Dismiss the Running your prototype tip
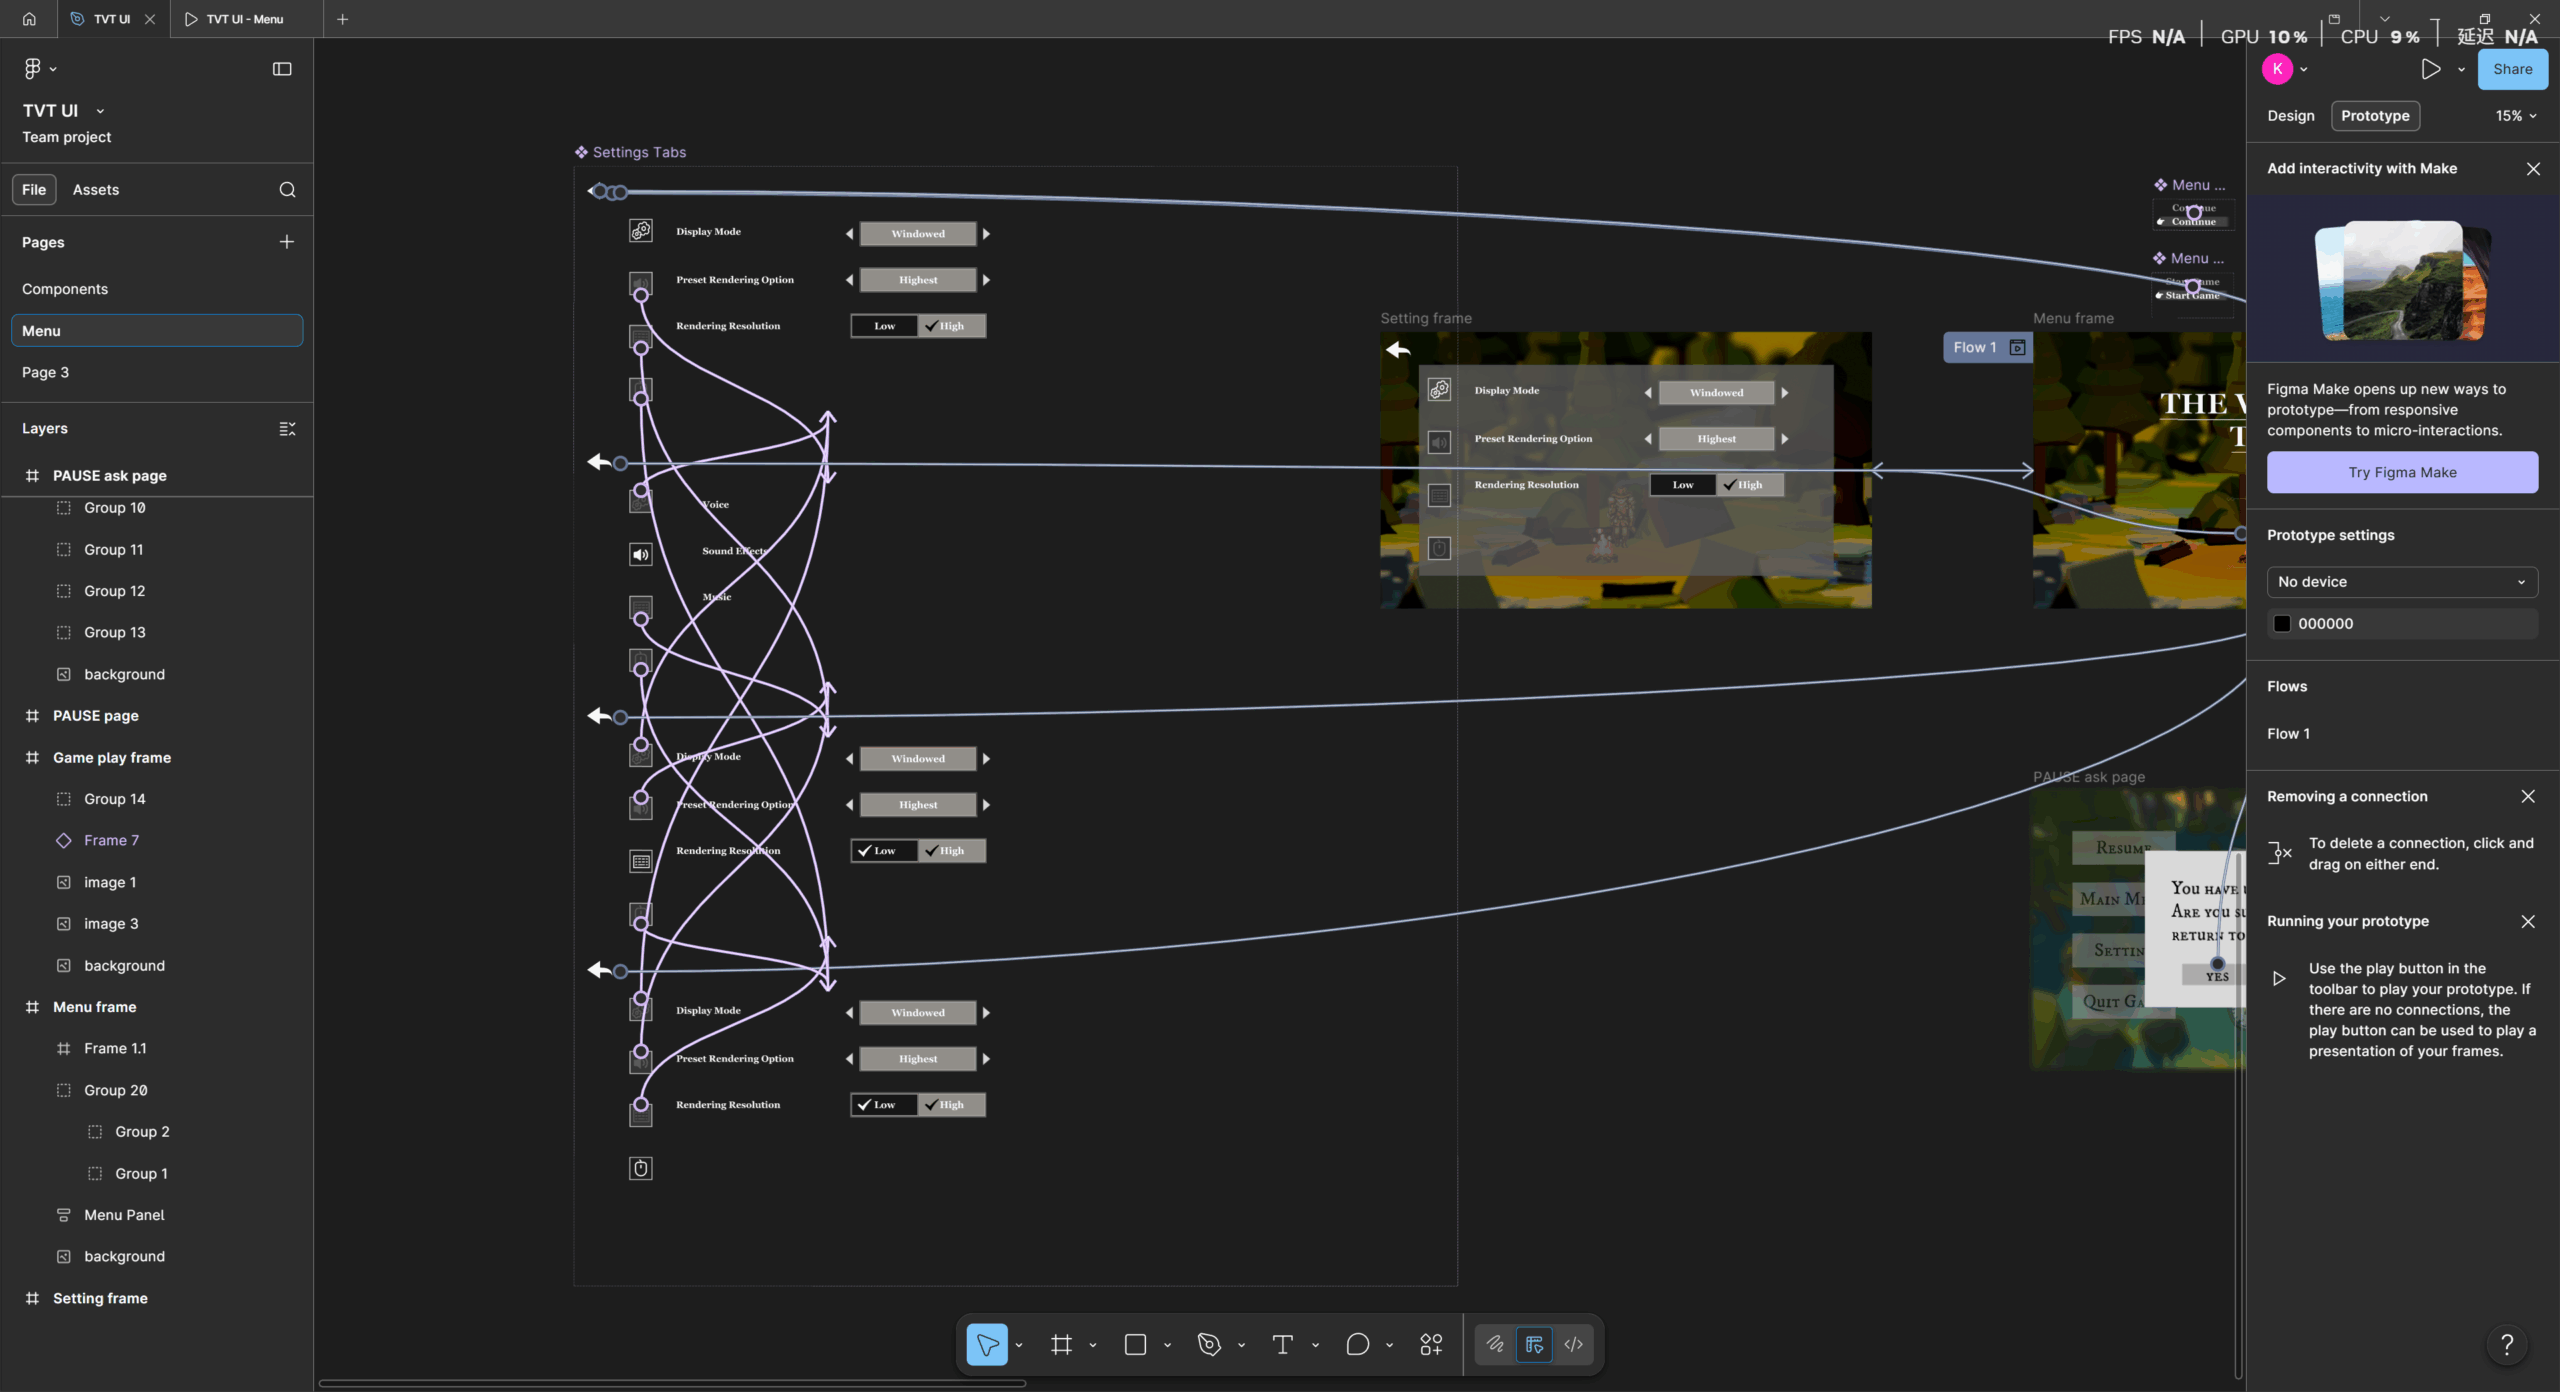 click(2528, 922)
